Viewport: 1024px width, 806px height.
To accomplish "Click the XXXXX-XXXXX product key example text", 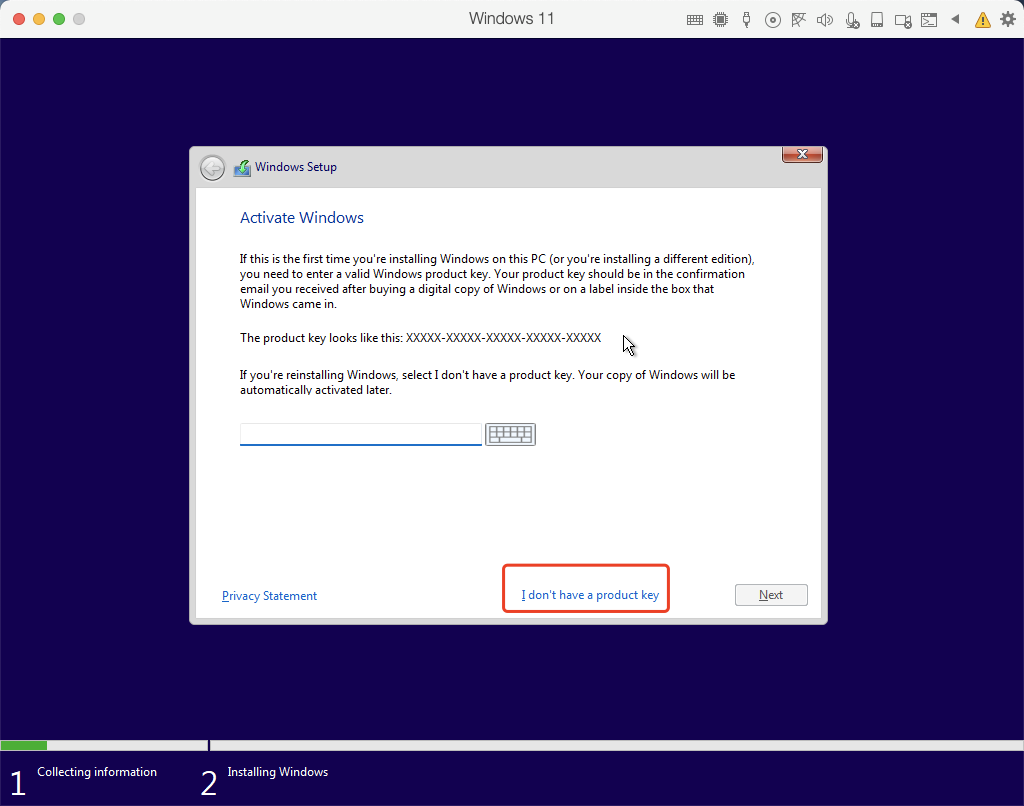I will pos(503,338).
